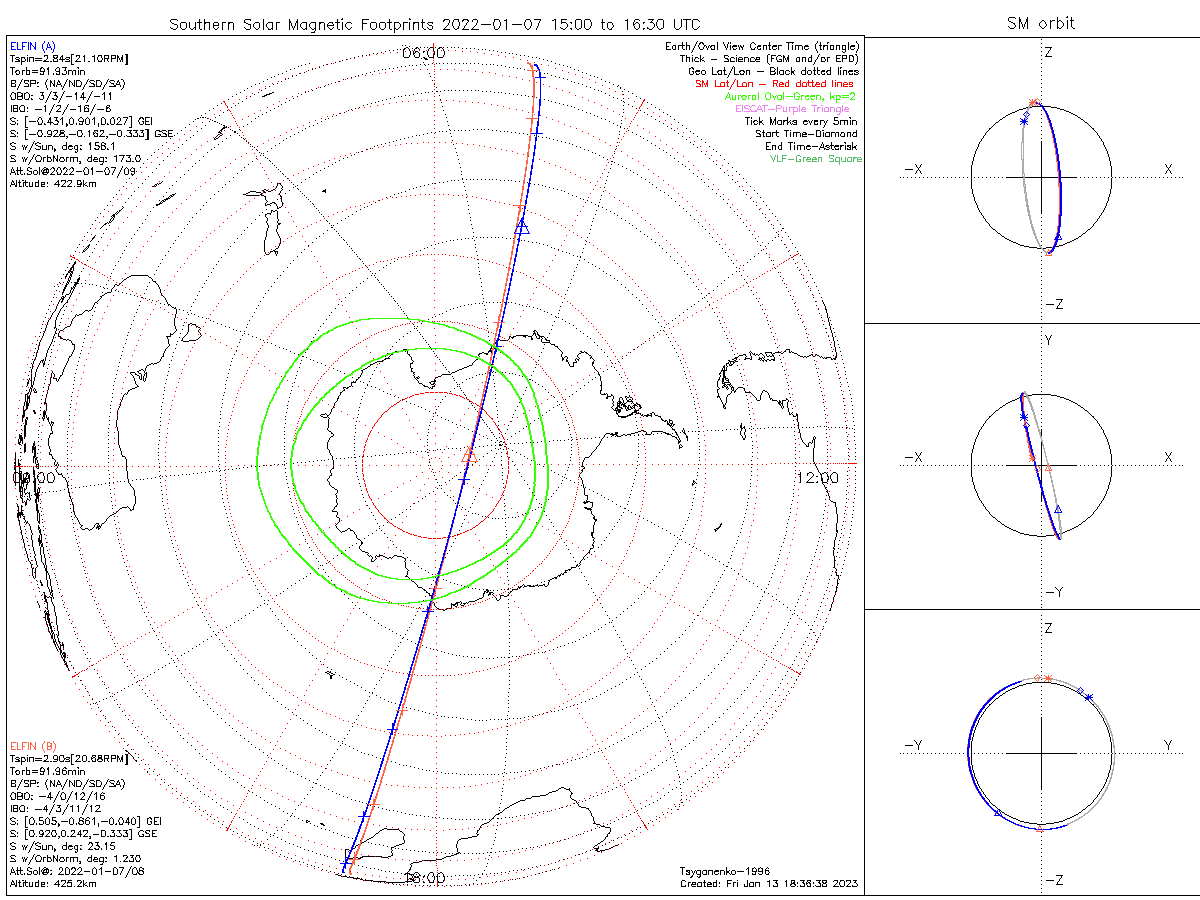Screen dimensions: 1200x900
Task: Click the 'SM orbit' panel heading
Action: 1042,23
